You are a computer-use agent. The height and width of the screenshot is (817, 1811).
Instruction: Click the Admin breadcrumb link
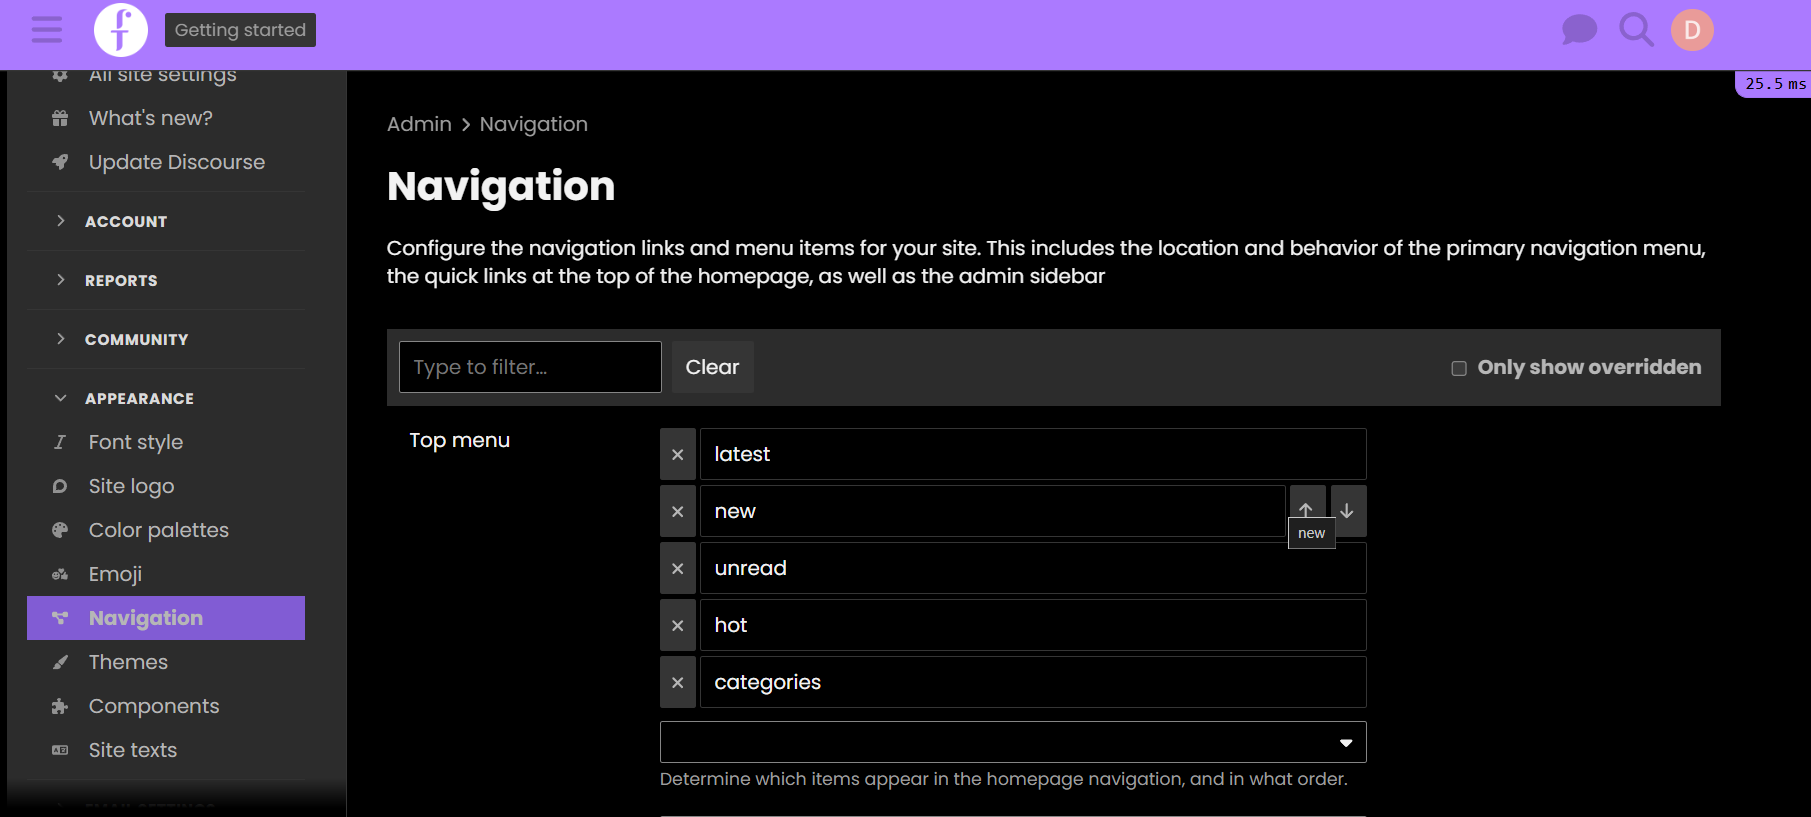[419, 124]
